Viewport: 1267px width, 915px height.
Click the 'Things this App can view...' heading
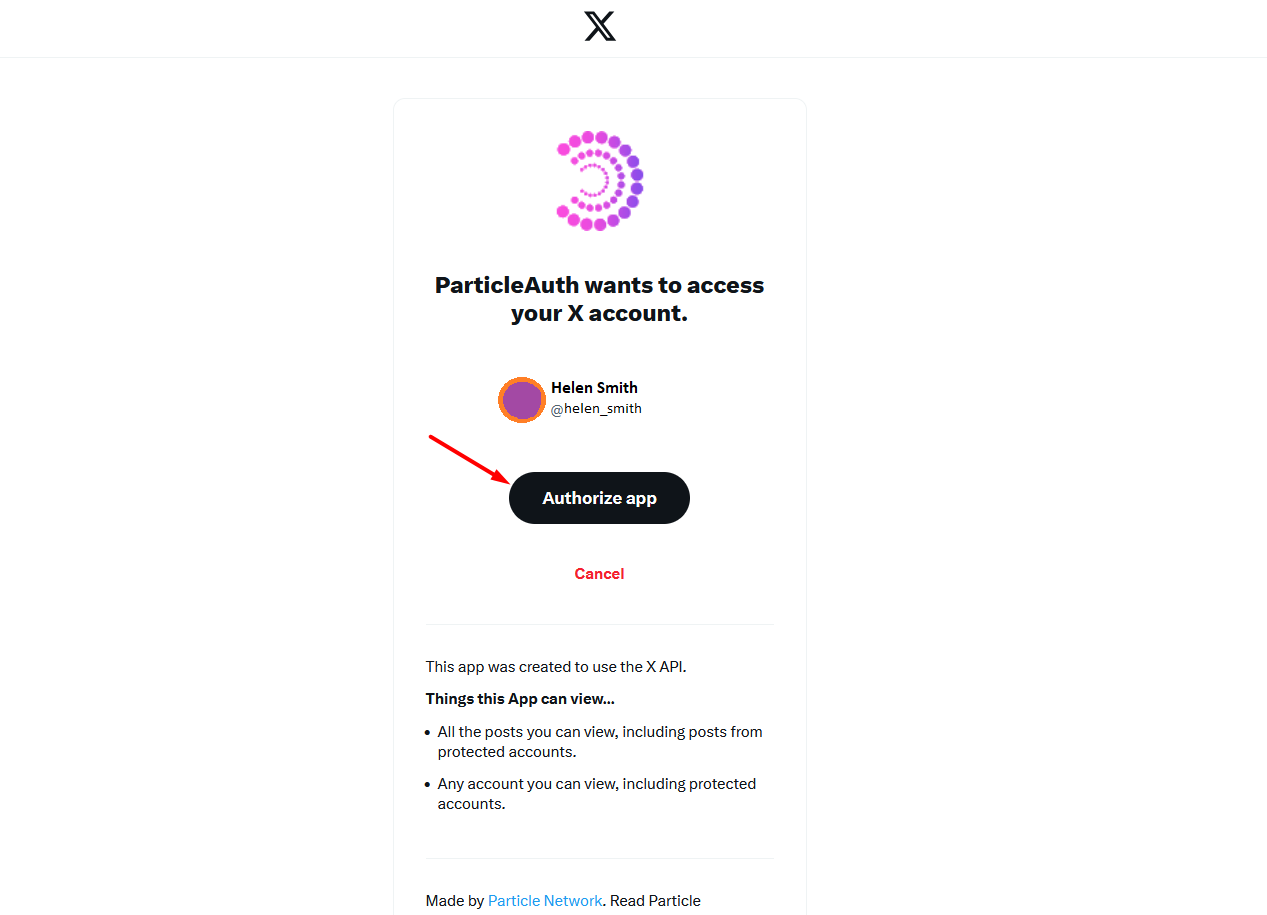click(x=520, y=699)
